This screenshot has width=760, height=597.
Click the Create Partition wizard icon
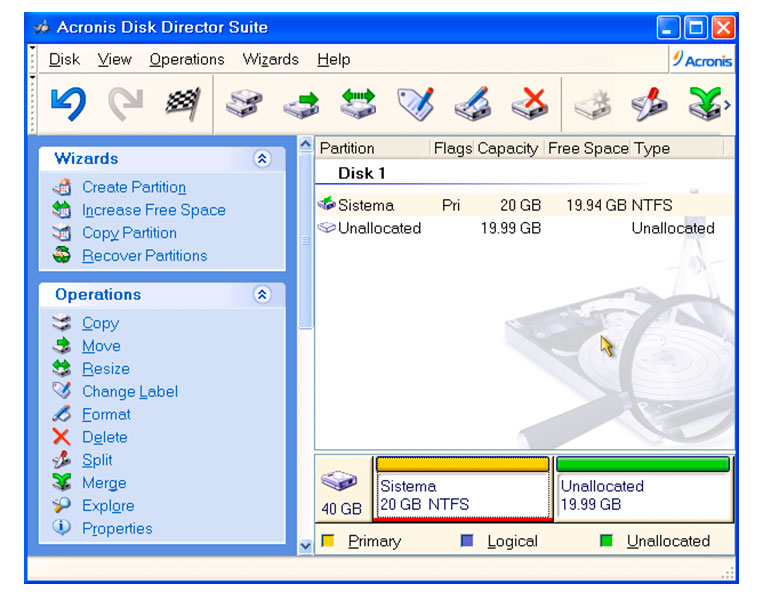[62, 187]
